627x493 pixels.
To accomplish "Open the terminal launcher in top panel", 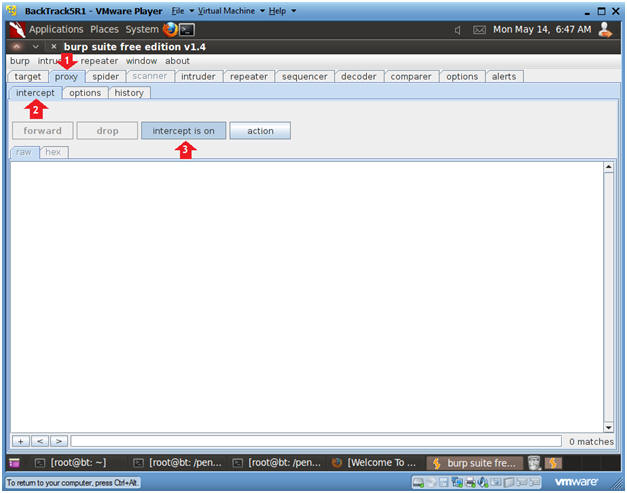I will 187,30.
